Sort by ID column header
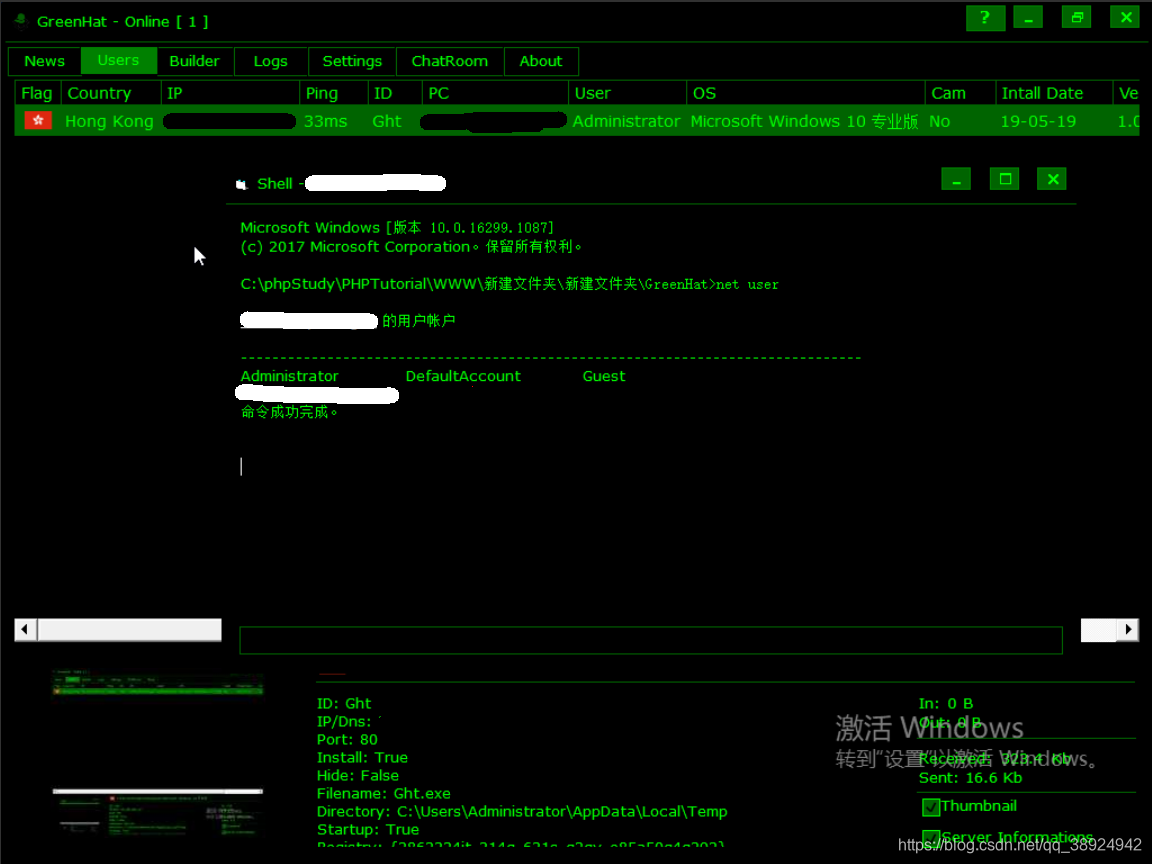This screenshot has width=1152, height=864. coord(395,93)
